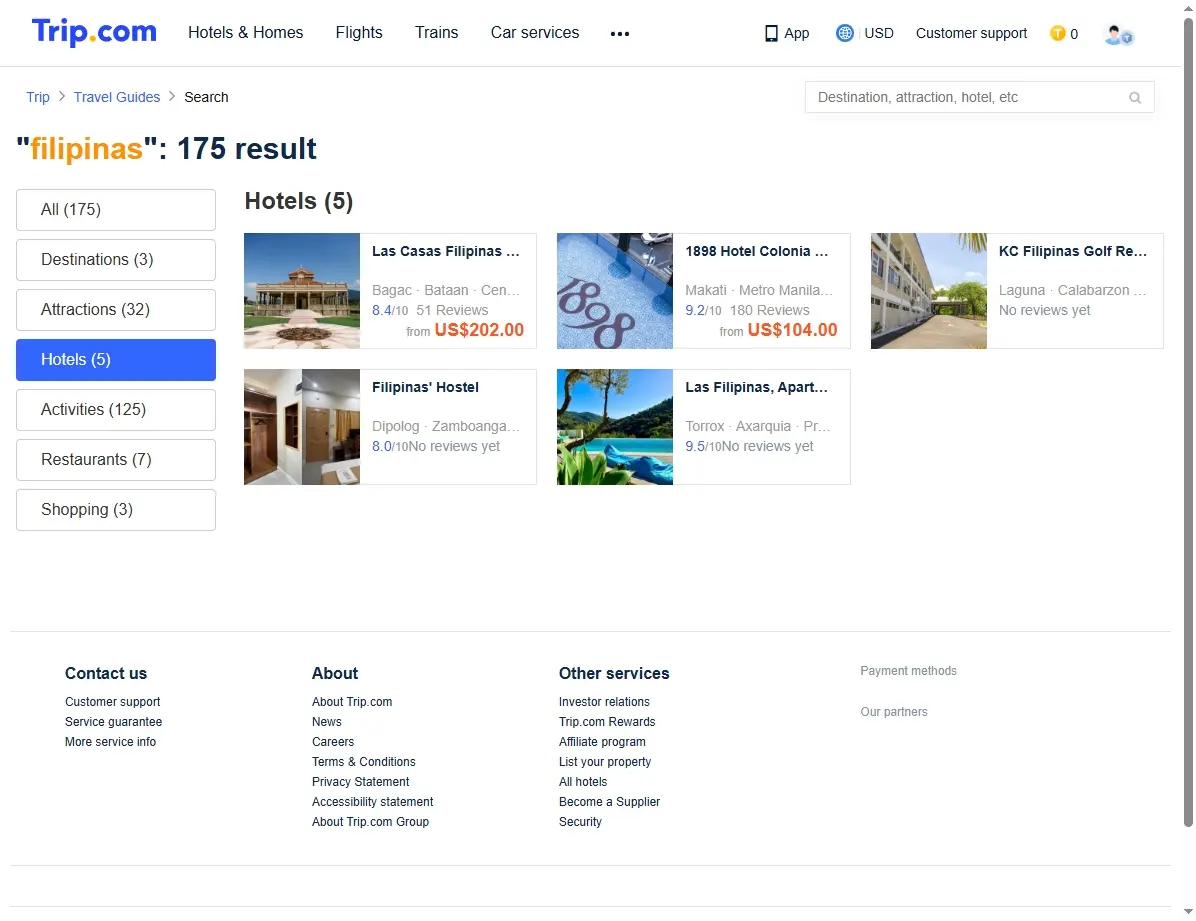Open Filipinas' Hostel thumbnail image

(x=302, y=427)
